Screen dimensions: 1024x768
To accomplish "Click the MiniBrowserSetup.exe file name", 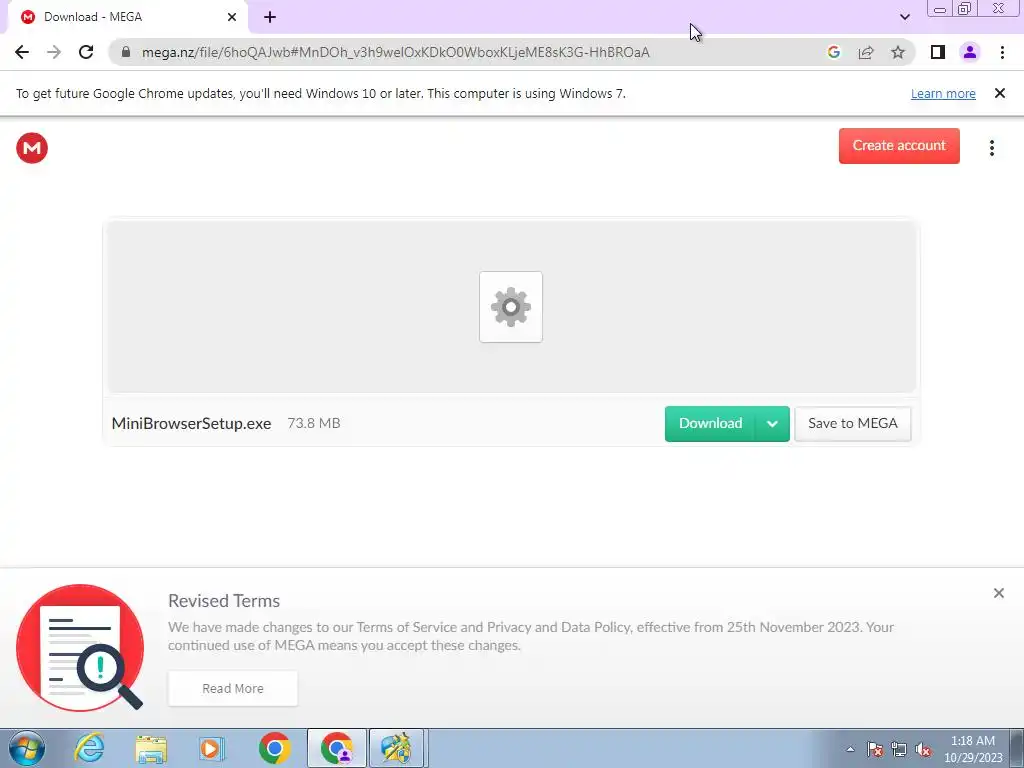I will coord(191,423).
